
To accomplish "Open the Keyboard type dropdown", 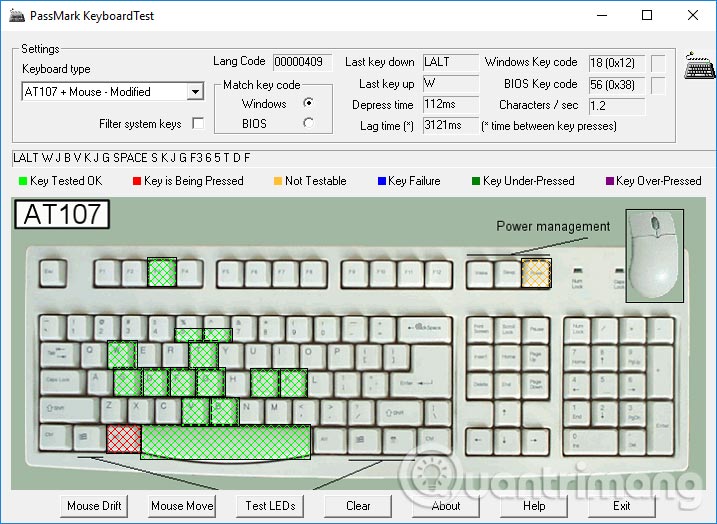I will (195, 92).
